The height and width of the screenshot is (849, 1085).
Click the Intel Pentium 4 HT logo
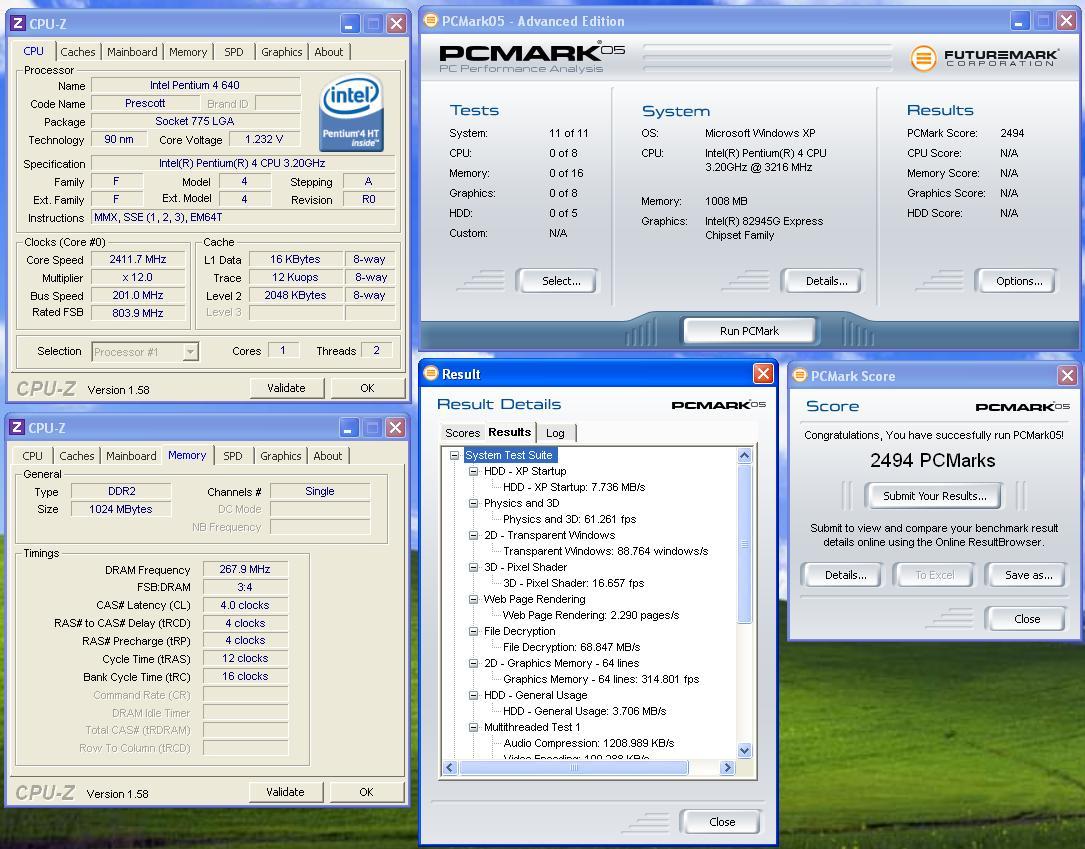tap(352, 112)
